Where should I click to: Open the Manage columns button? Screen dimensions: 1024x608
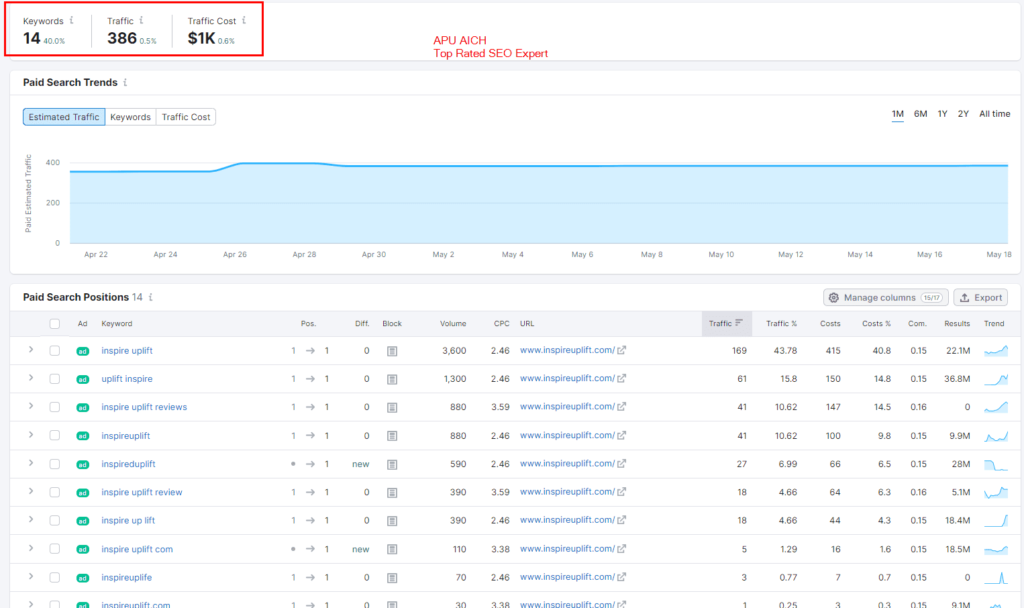tap(885, 297)
